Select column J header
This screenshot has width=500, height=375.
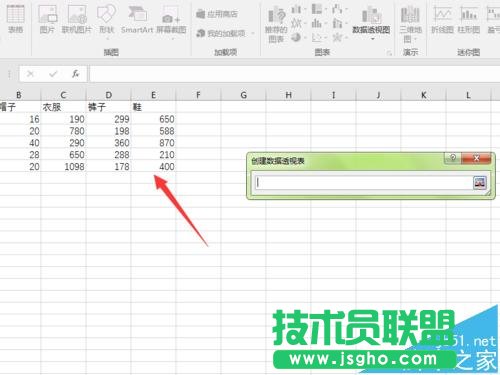click(x=378, y=95)
